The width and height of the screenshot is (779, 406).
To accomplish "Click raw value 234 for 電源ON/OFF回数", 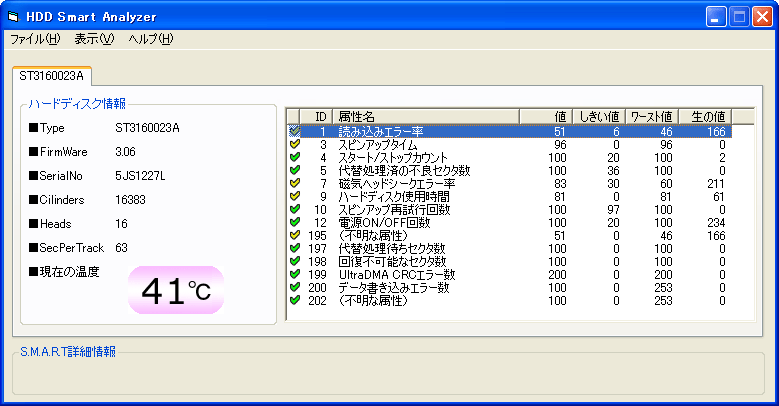I will [716, 222].
